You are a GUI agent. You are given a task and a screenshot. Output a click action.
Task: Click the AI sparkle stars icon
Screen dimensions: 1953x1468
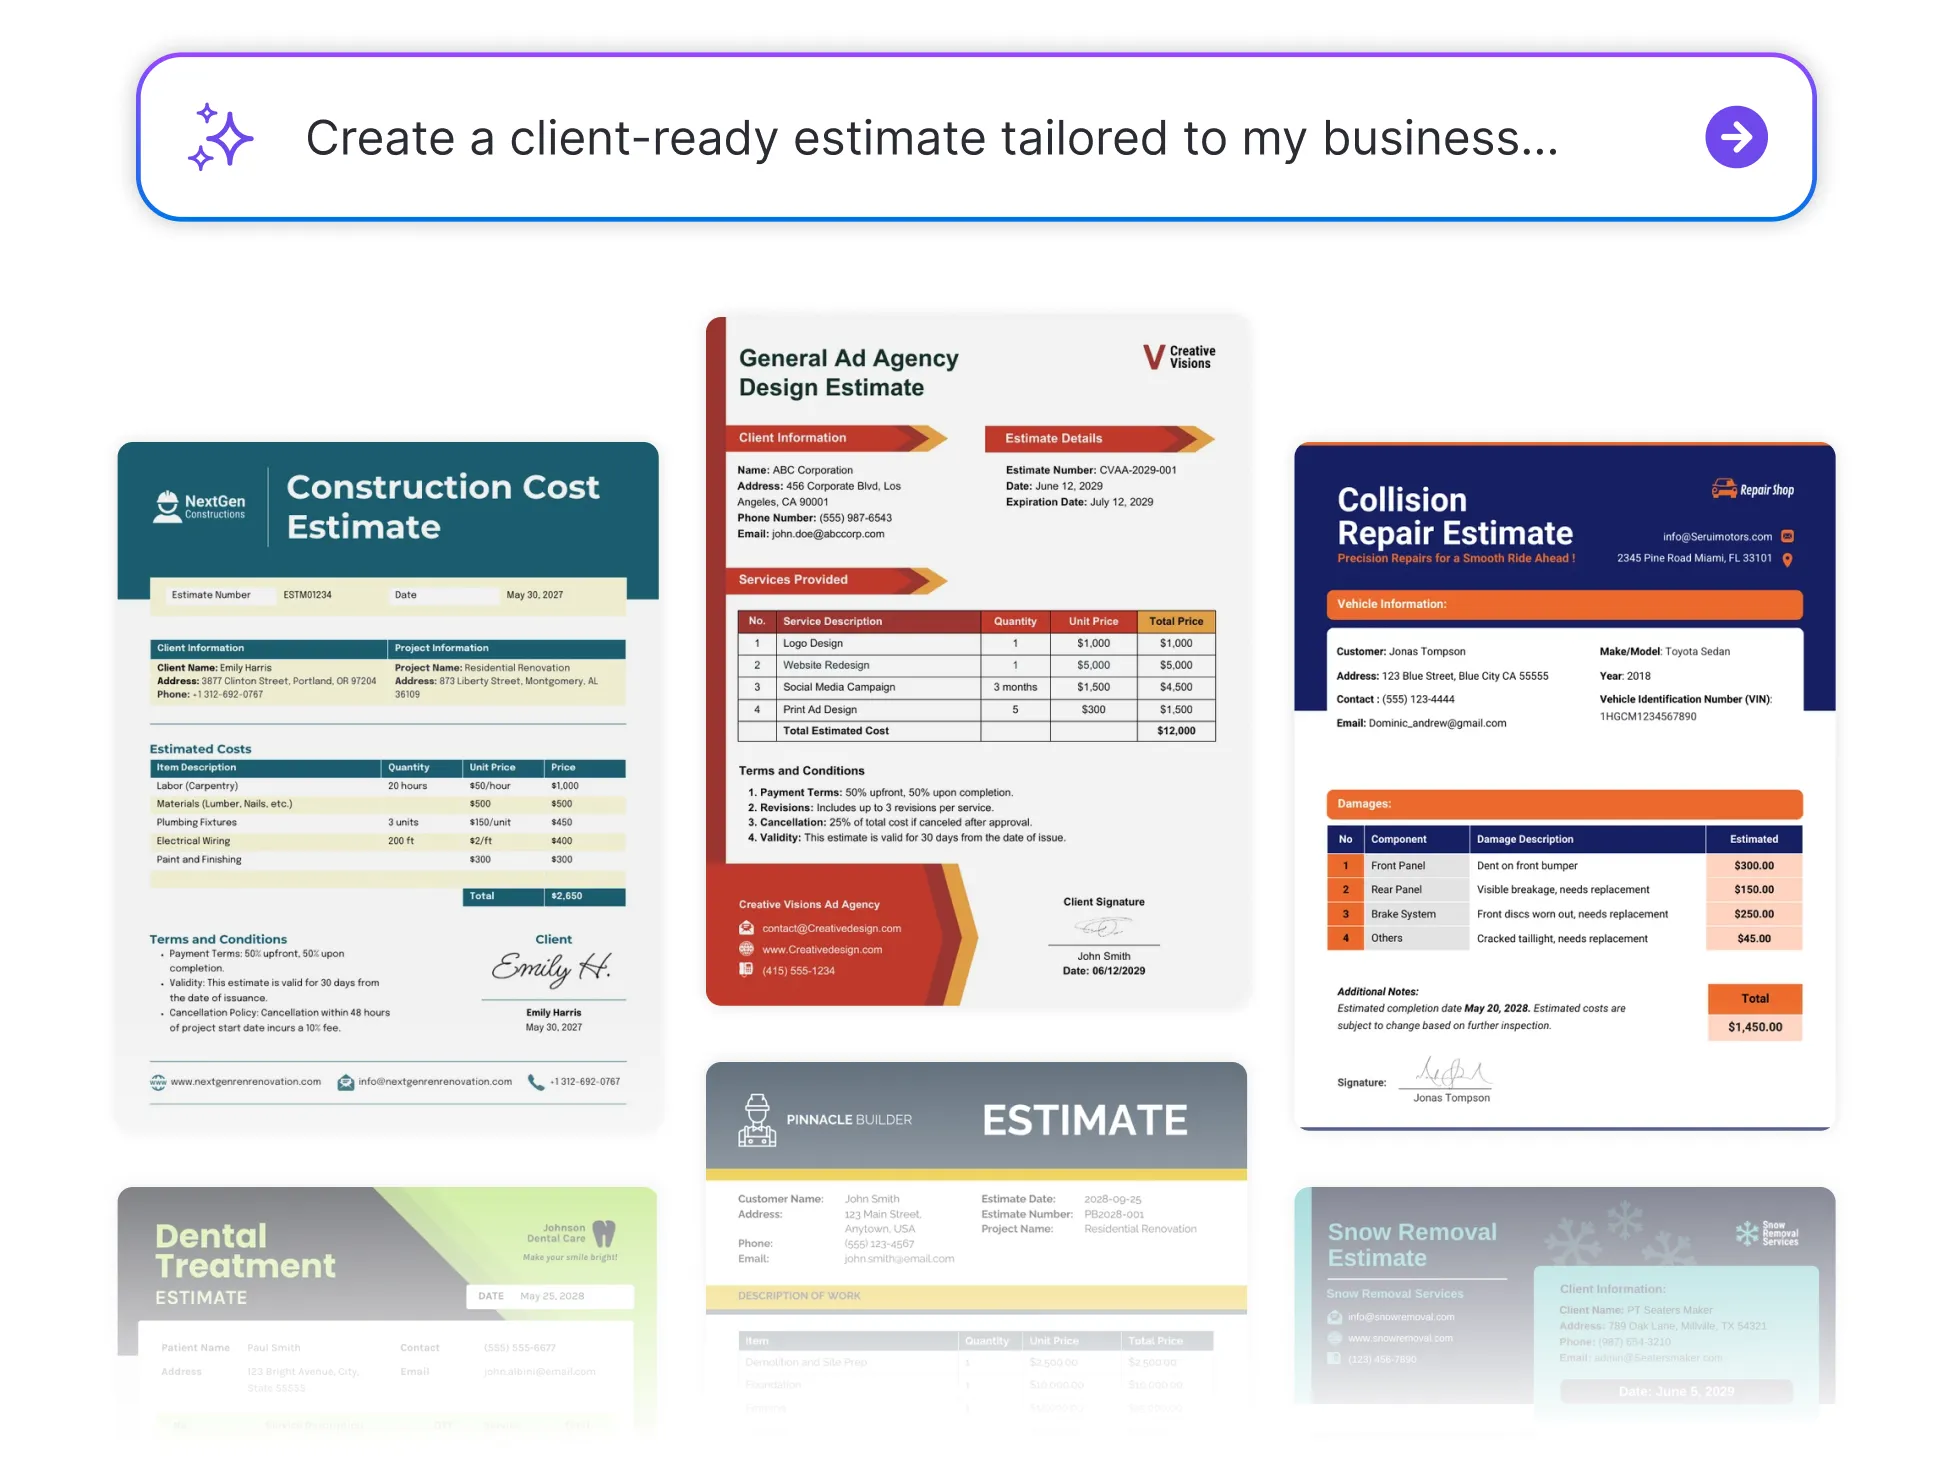pos(220,137)
